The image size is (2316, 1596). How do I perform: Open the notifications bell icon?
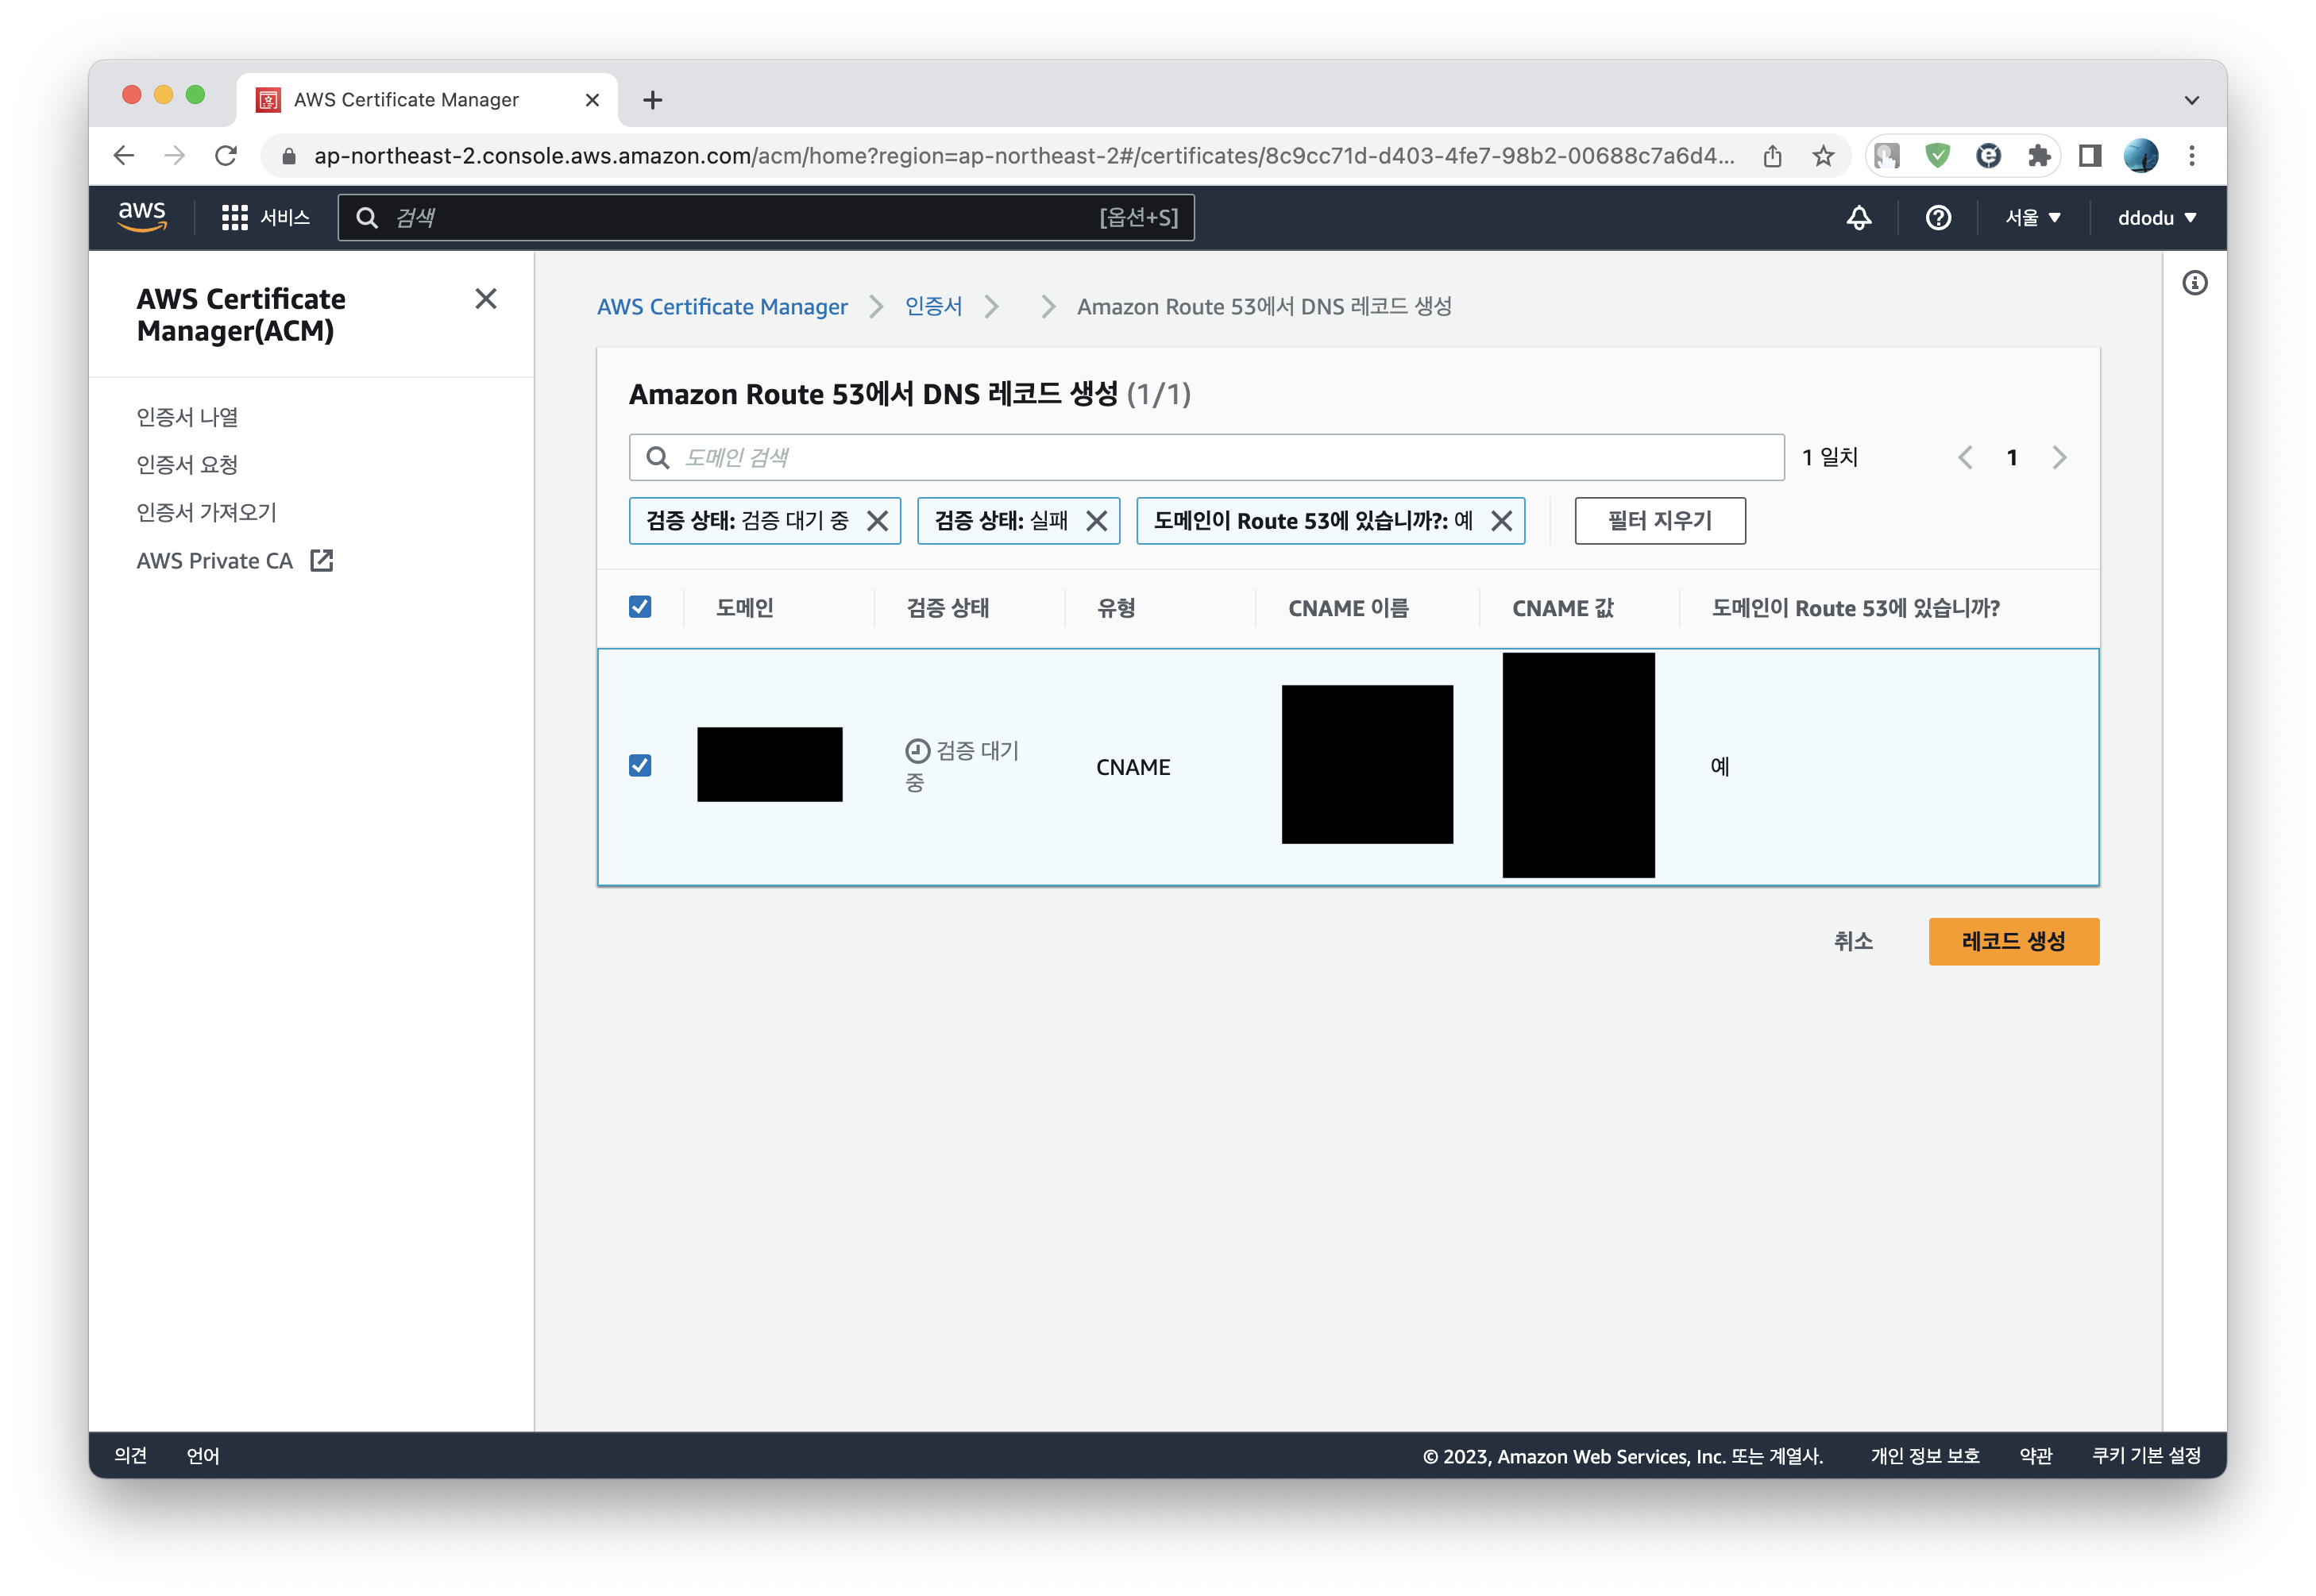click(x=1858, y=217)
